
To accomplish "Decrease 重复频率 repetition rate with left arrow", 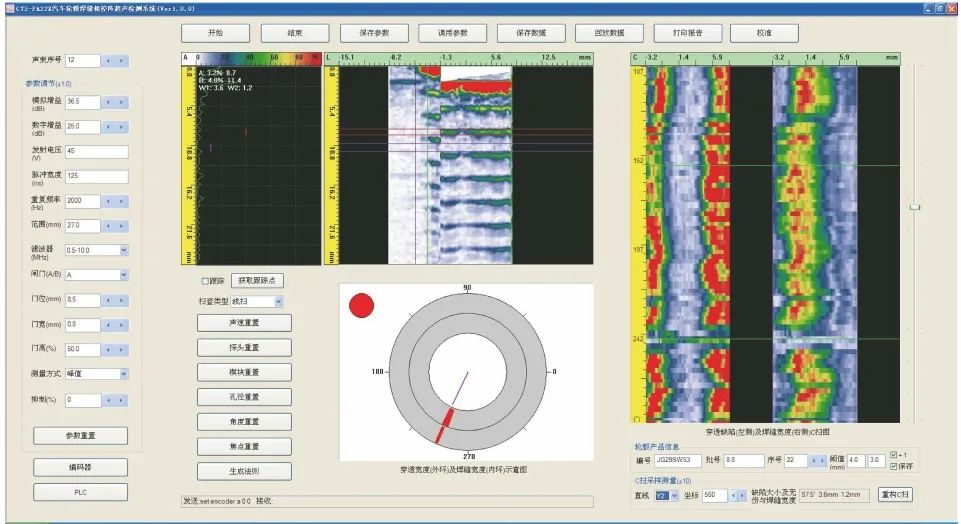I will (108, 201).
